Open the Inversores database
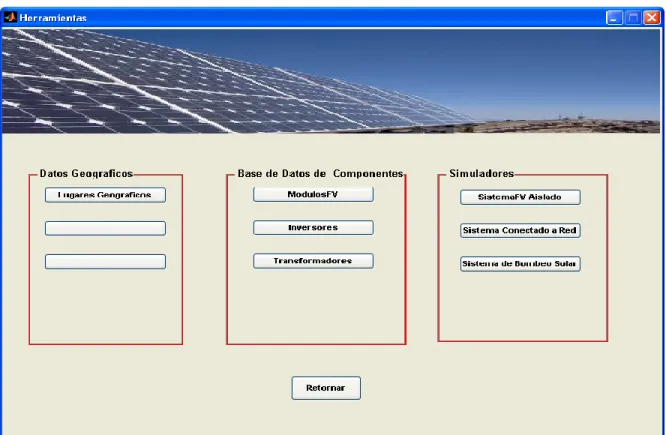The image size is (666, 435). pos(313,227)
